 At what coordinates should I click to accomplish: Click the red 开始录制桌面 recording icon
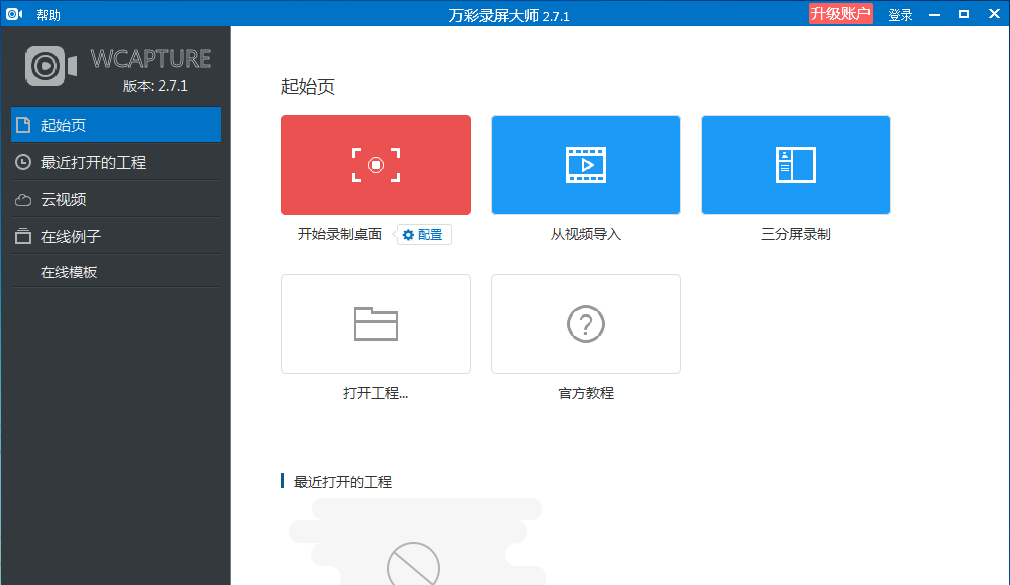pos(375,164)
